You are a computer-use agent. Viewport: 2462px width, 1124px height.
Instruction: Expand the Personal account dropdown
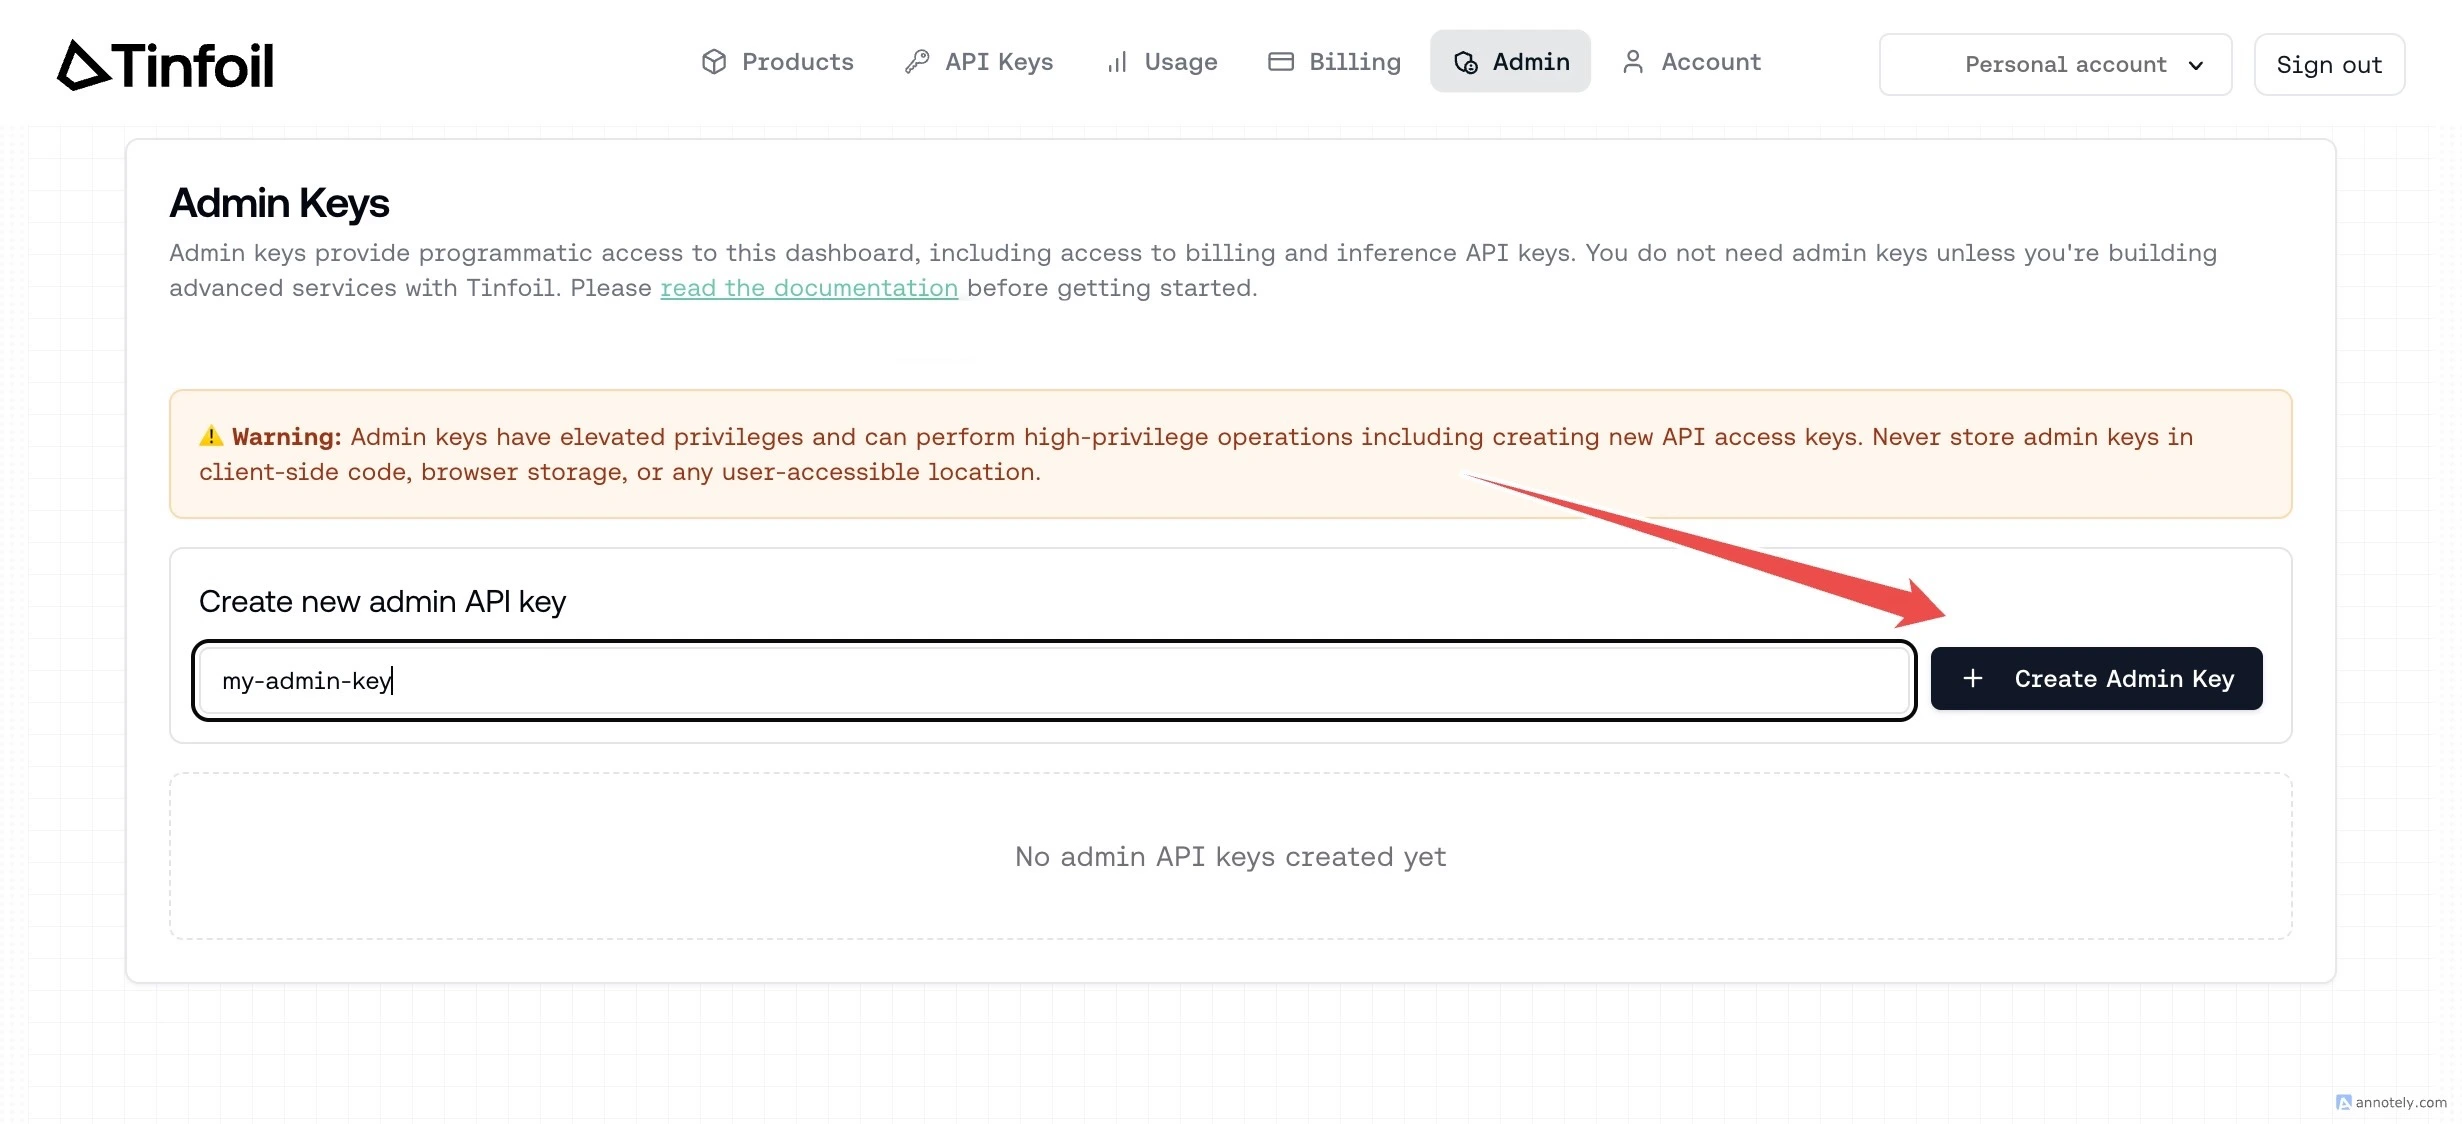click(2055, 65)
